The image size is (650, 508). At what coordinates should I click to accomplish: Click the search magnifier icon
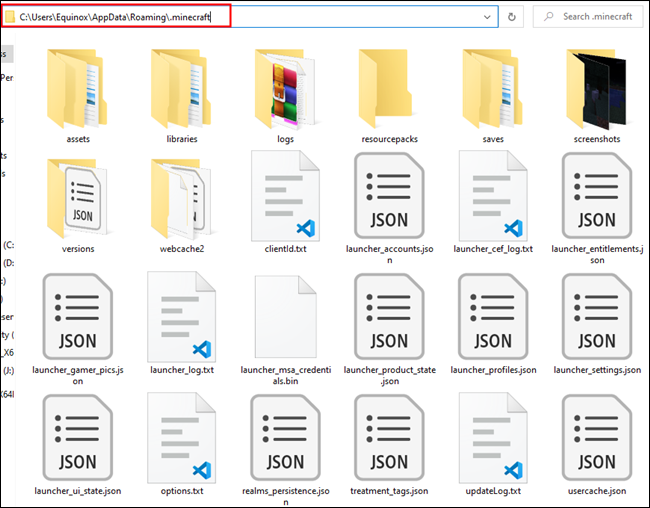pos(548,17)
